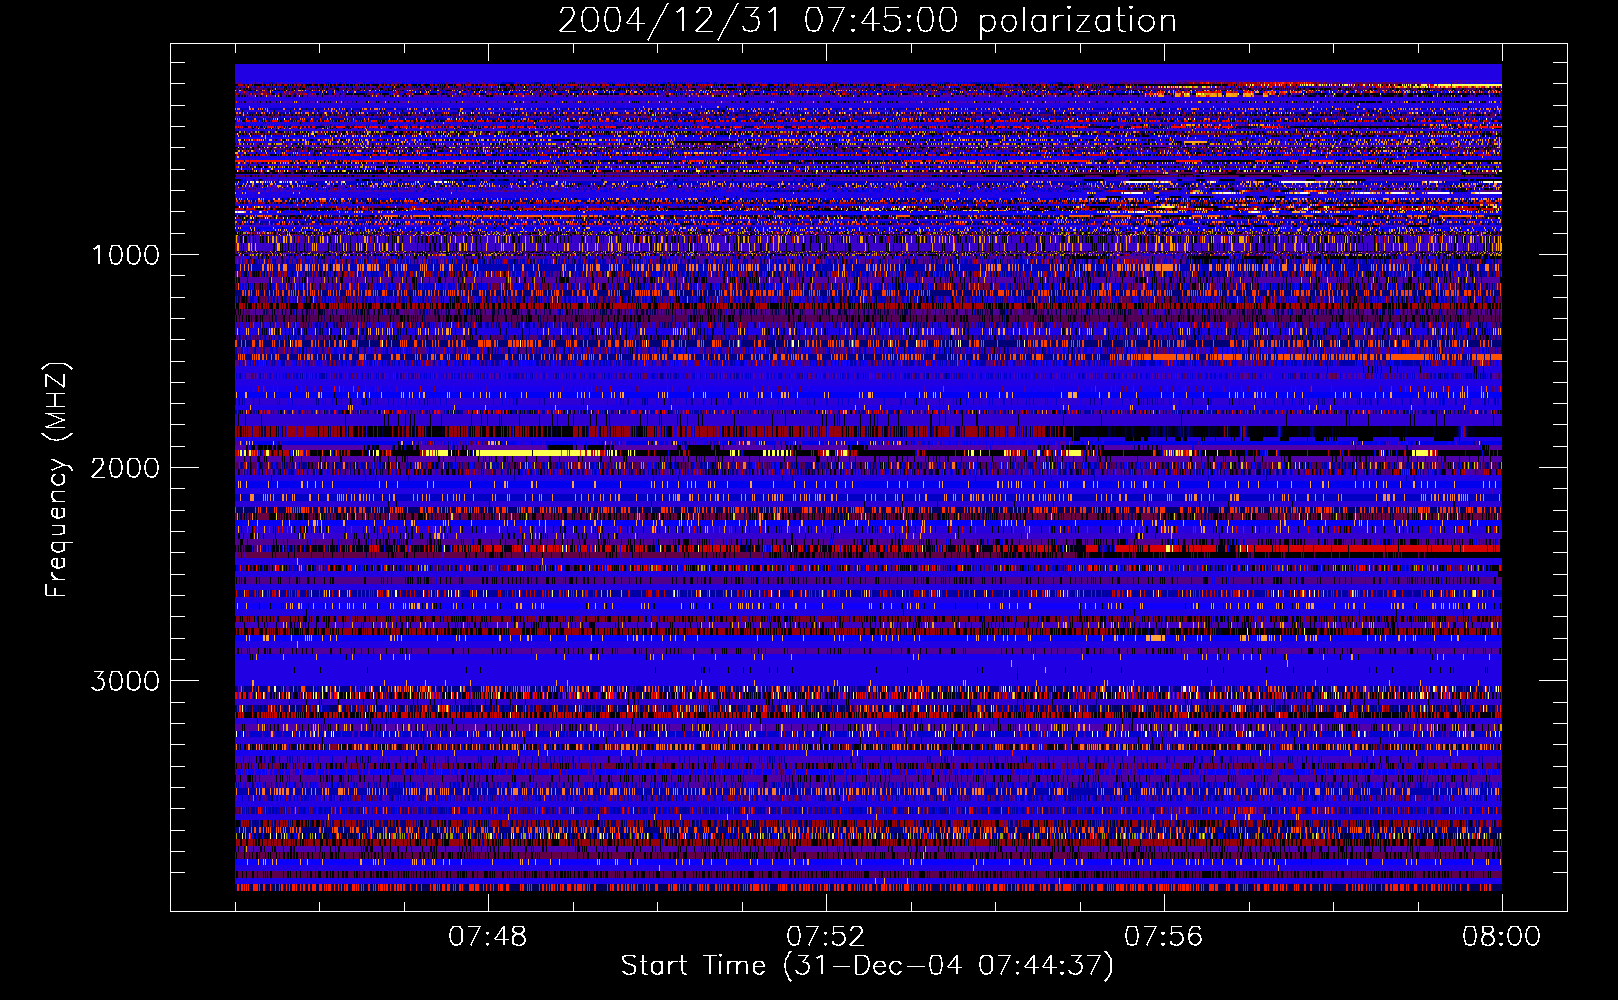The image size is (1618, 1000).
Task: Click the 08:00 time tick label
Action: pos(1502,937)
